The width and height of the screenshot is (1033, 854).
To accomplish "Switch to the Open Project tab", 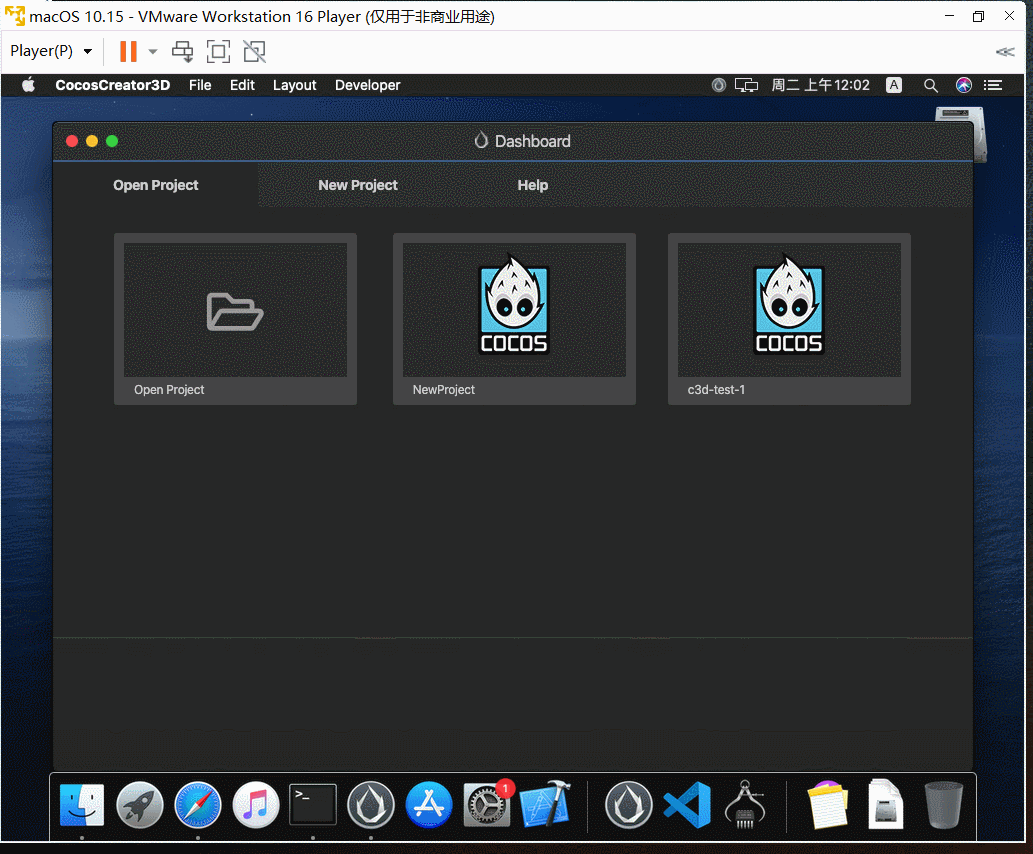I will pyautogui.click(x=155, y=185).
